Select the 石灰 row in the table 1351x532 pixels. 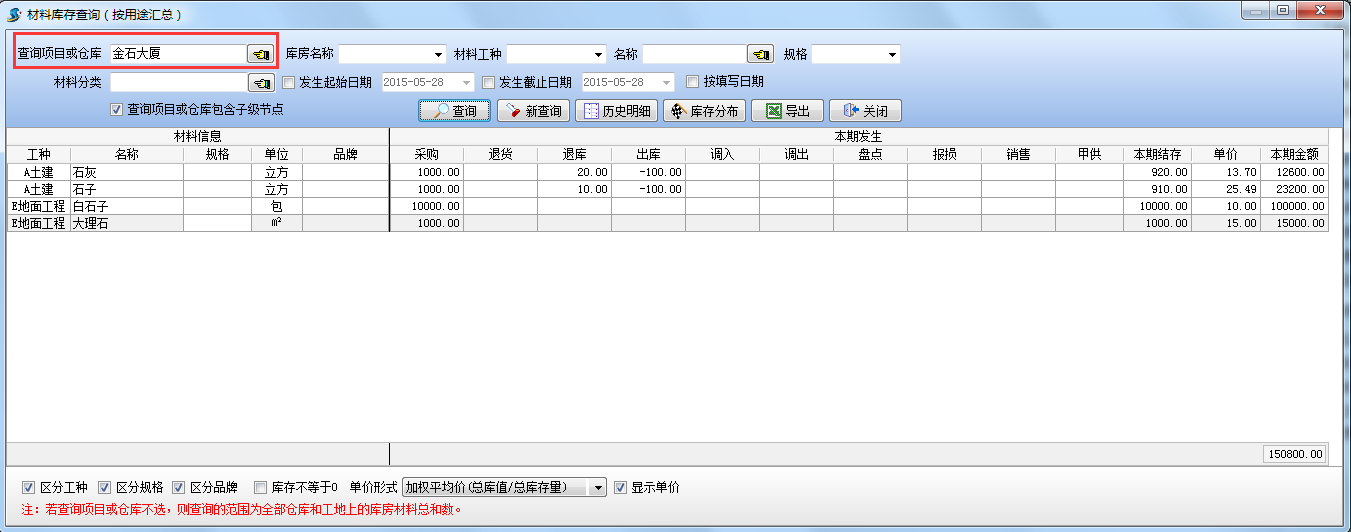click(x=126, y=172)
